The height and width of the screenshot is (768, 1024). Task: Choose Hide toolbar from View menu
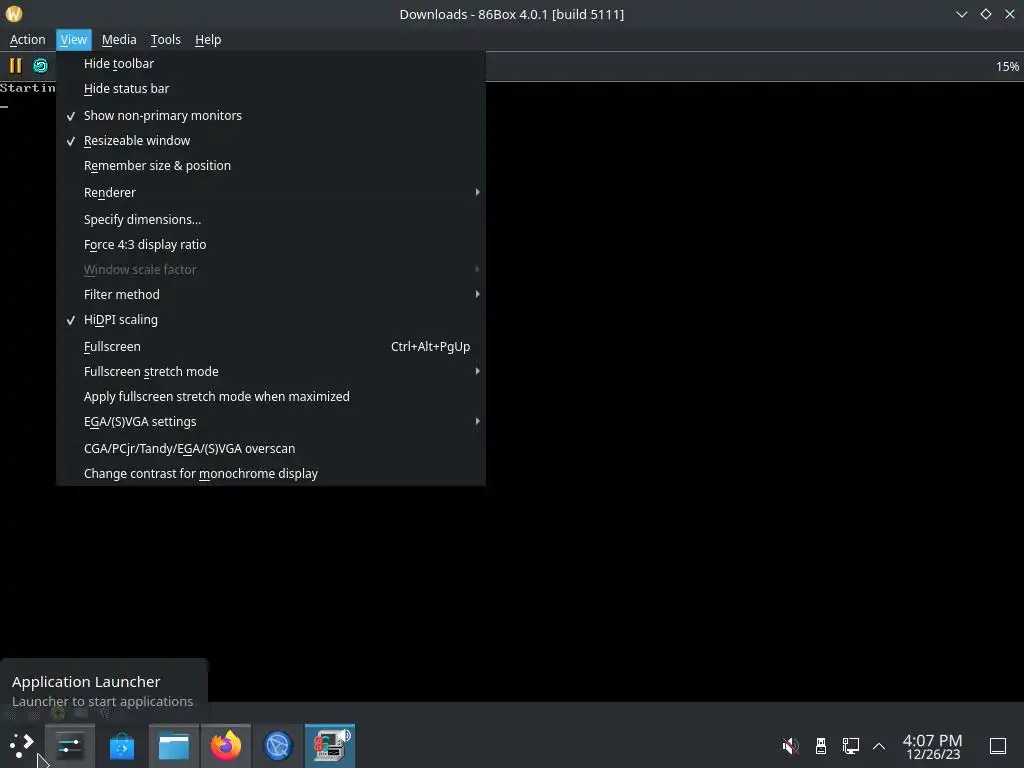(270, 63)
